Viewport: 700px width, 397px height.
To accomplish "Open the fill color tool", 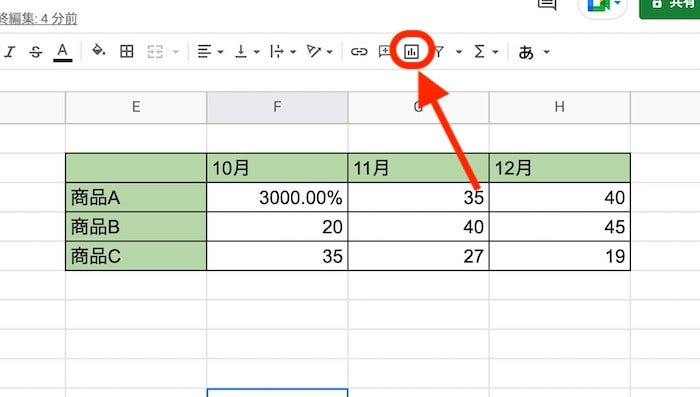I will click(98, 51).
